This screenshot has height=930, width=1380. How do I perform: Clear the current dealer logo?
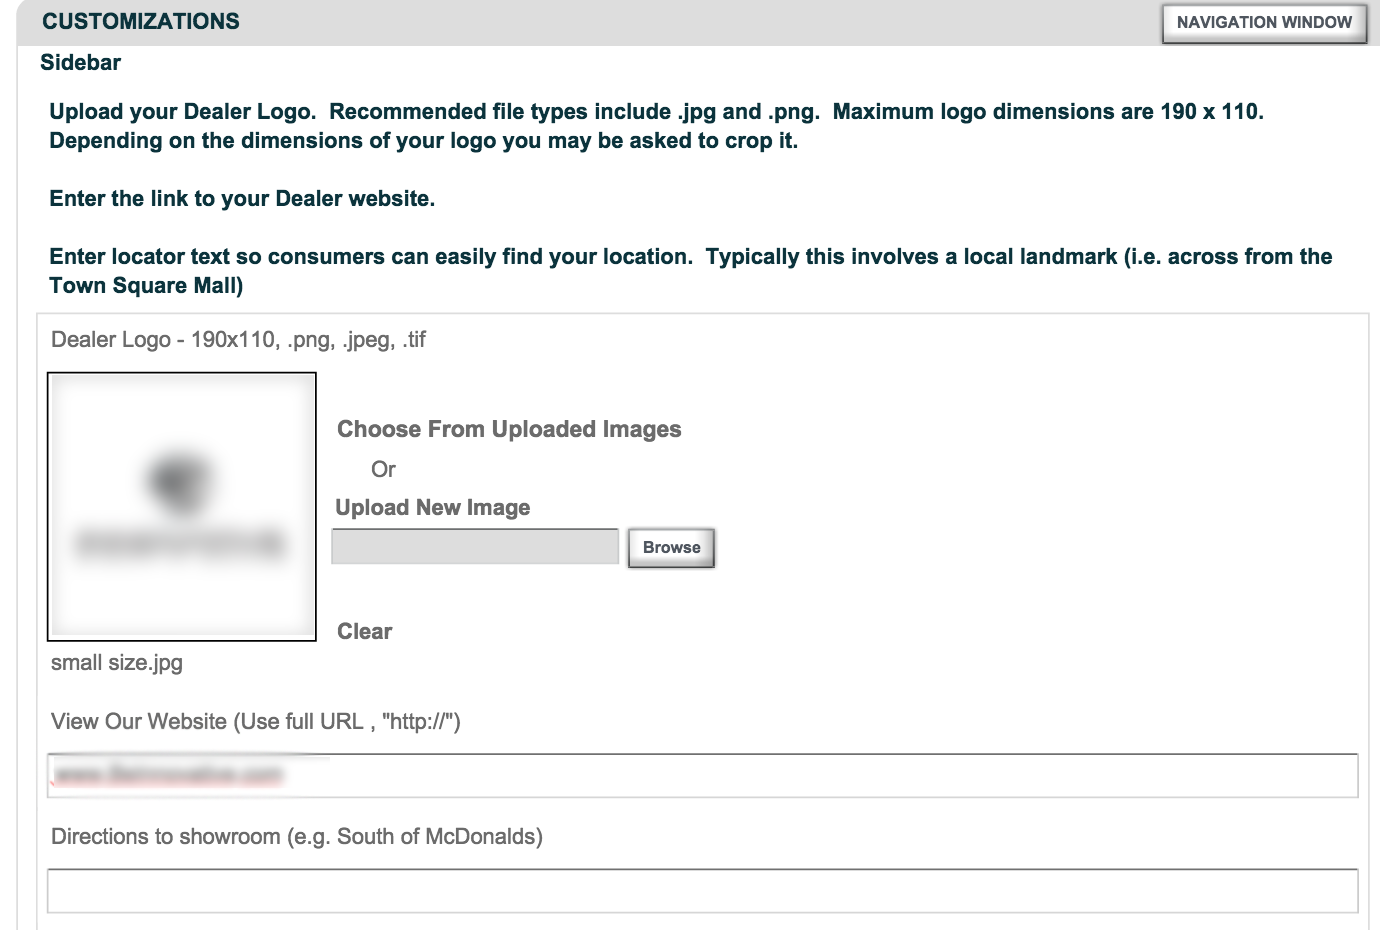pos(364,632)
